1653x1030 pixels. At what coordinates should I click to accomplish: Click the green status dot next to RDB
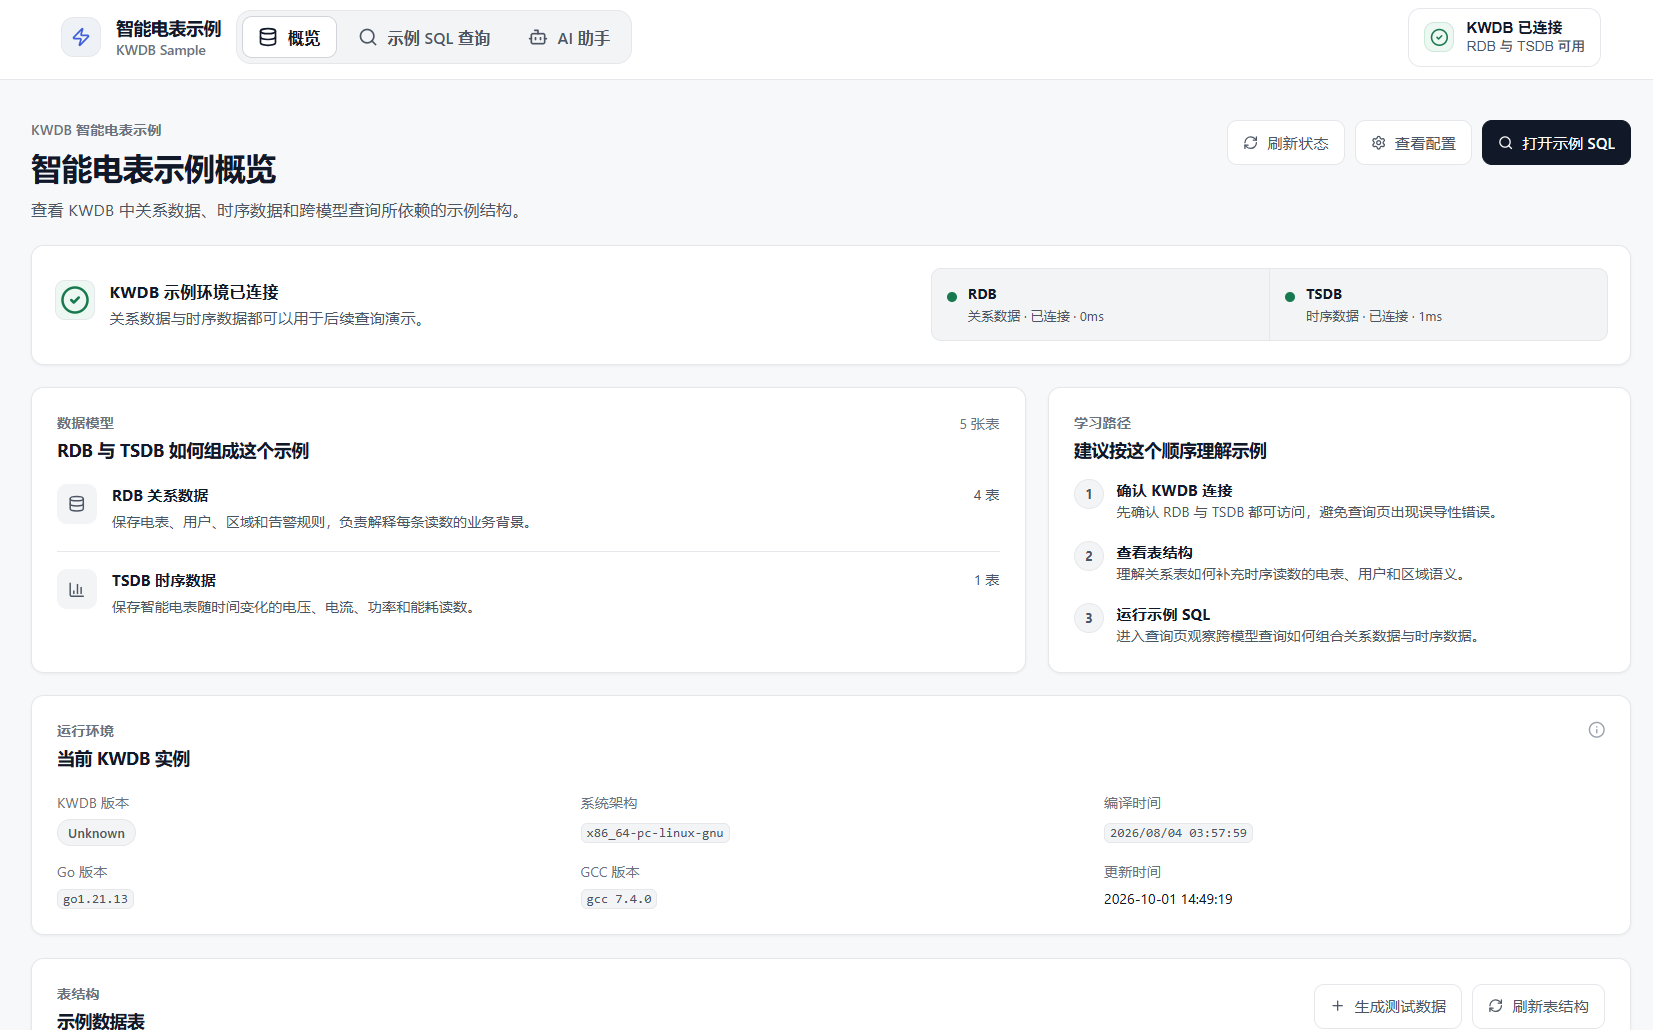tap(952, 296)
